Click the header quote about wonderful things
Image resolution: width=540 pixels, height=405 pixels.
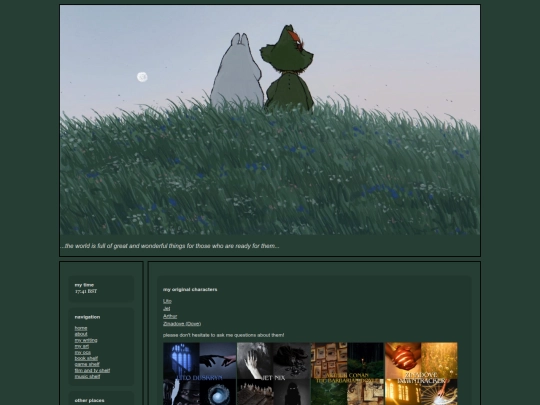(x=170, y=246)
